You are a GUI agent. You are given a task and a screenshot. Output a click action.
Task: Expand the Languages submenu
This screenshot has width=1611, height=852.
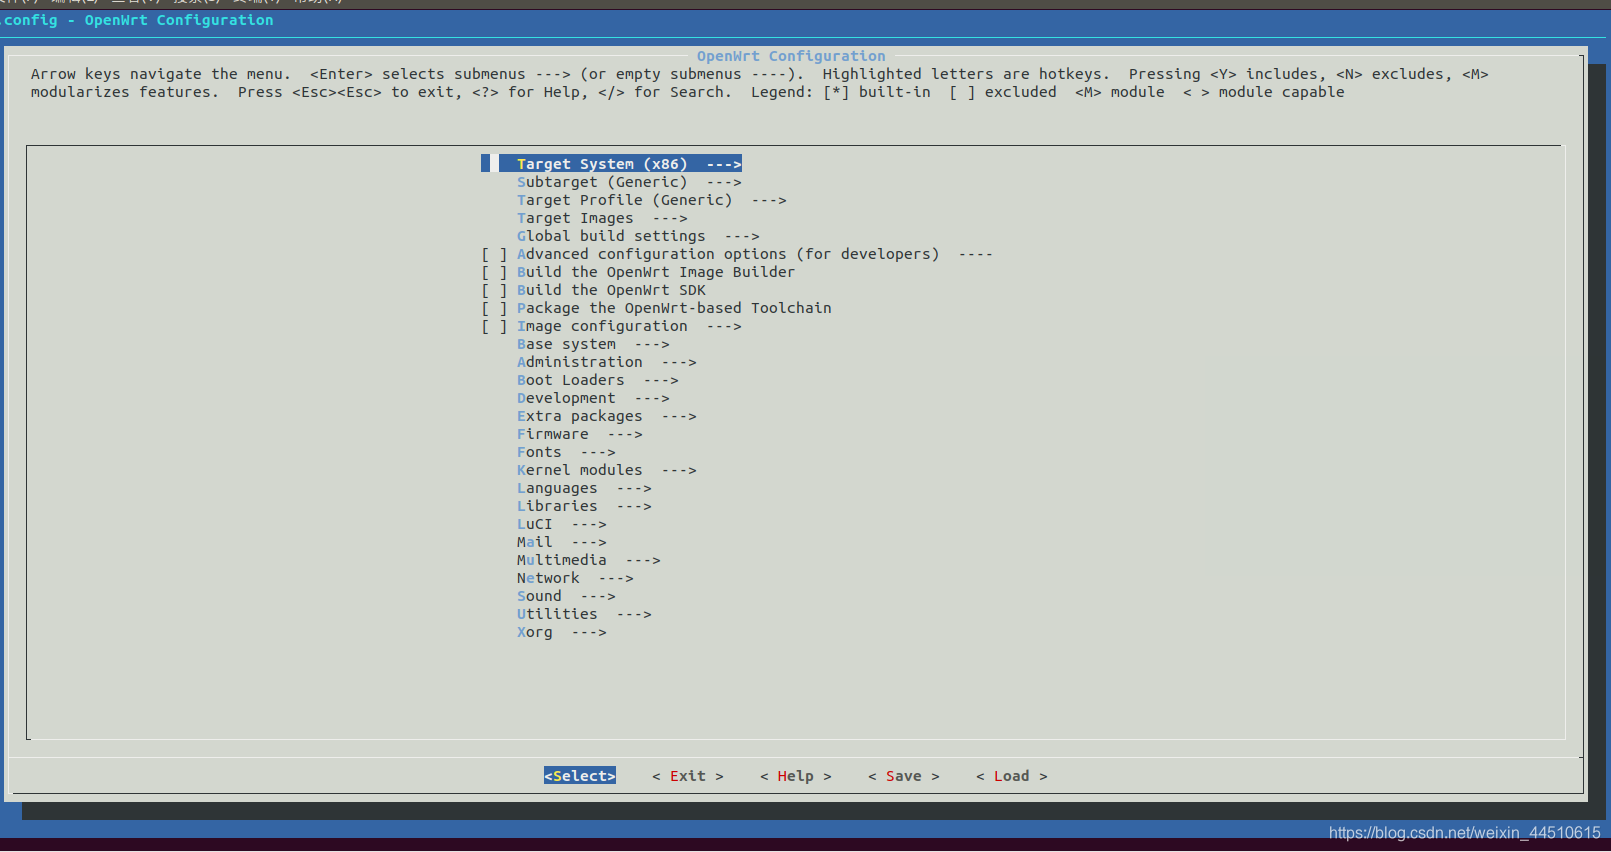coord(584,488)
